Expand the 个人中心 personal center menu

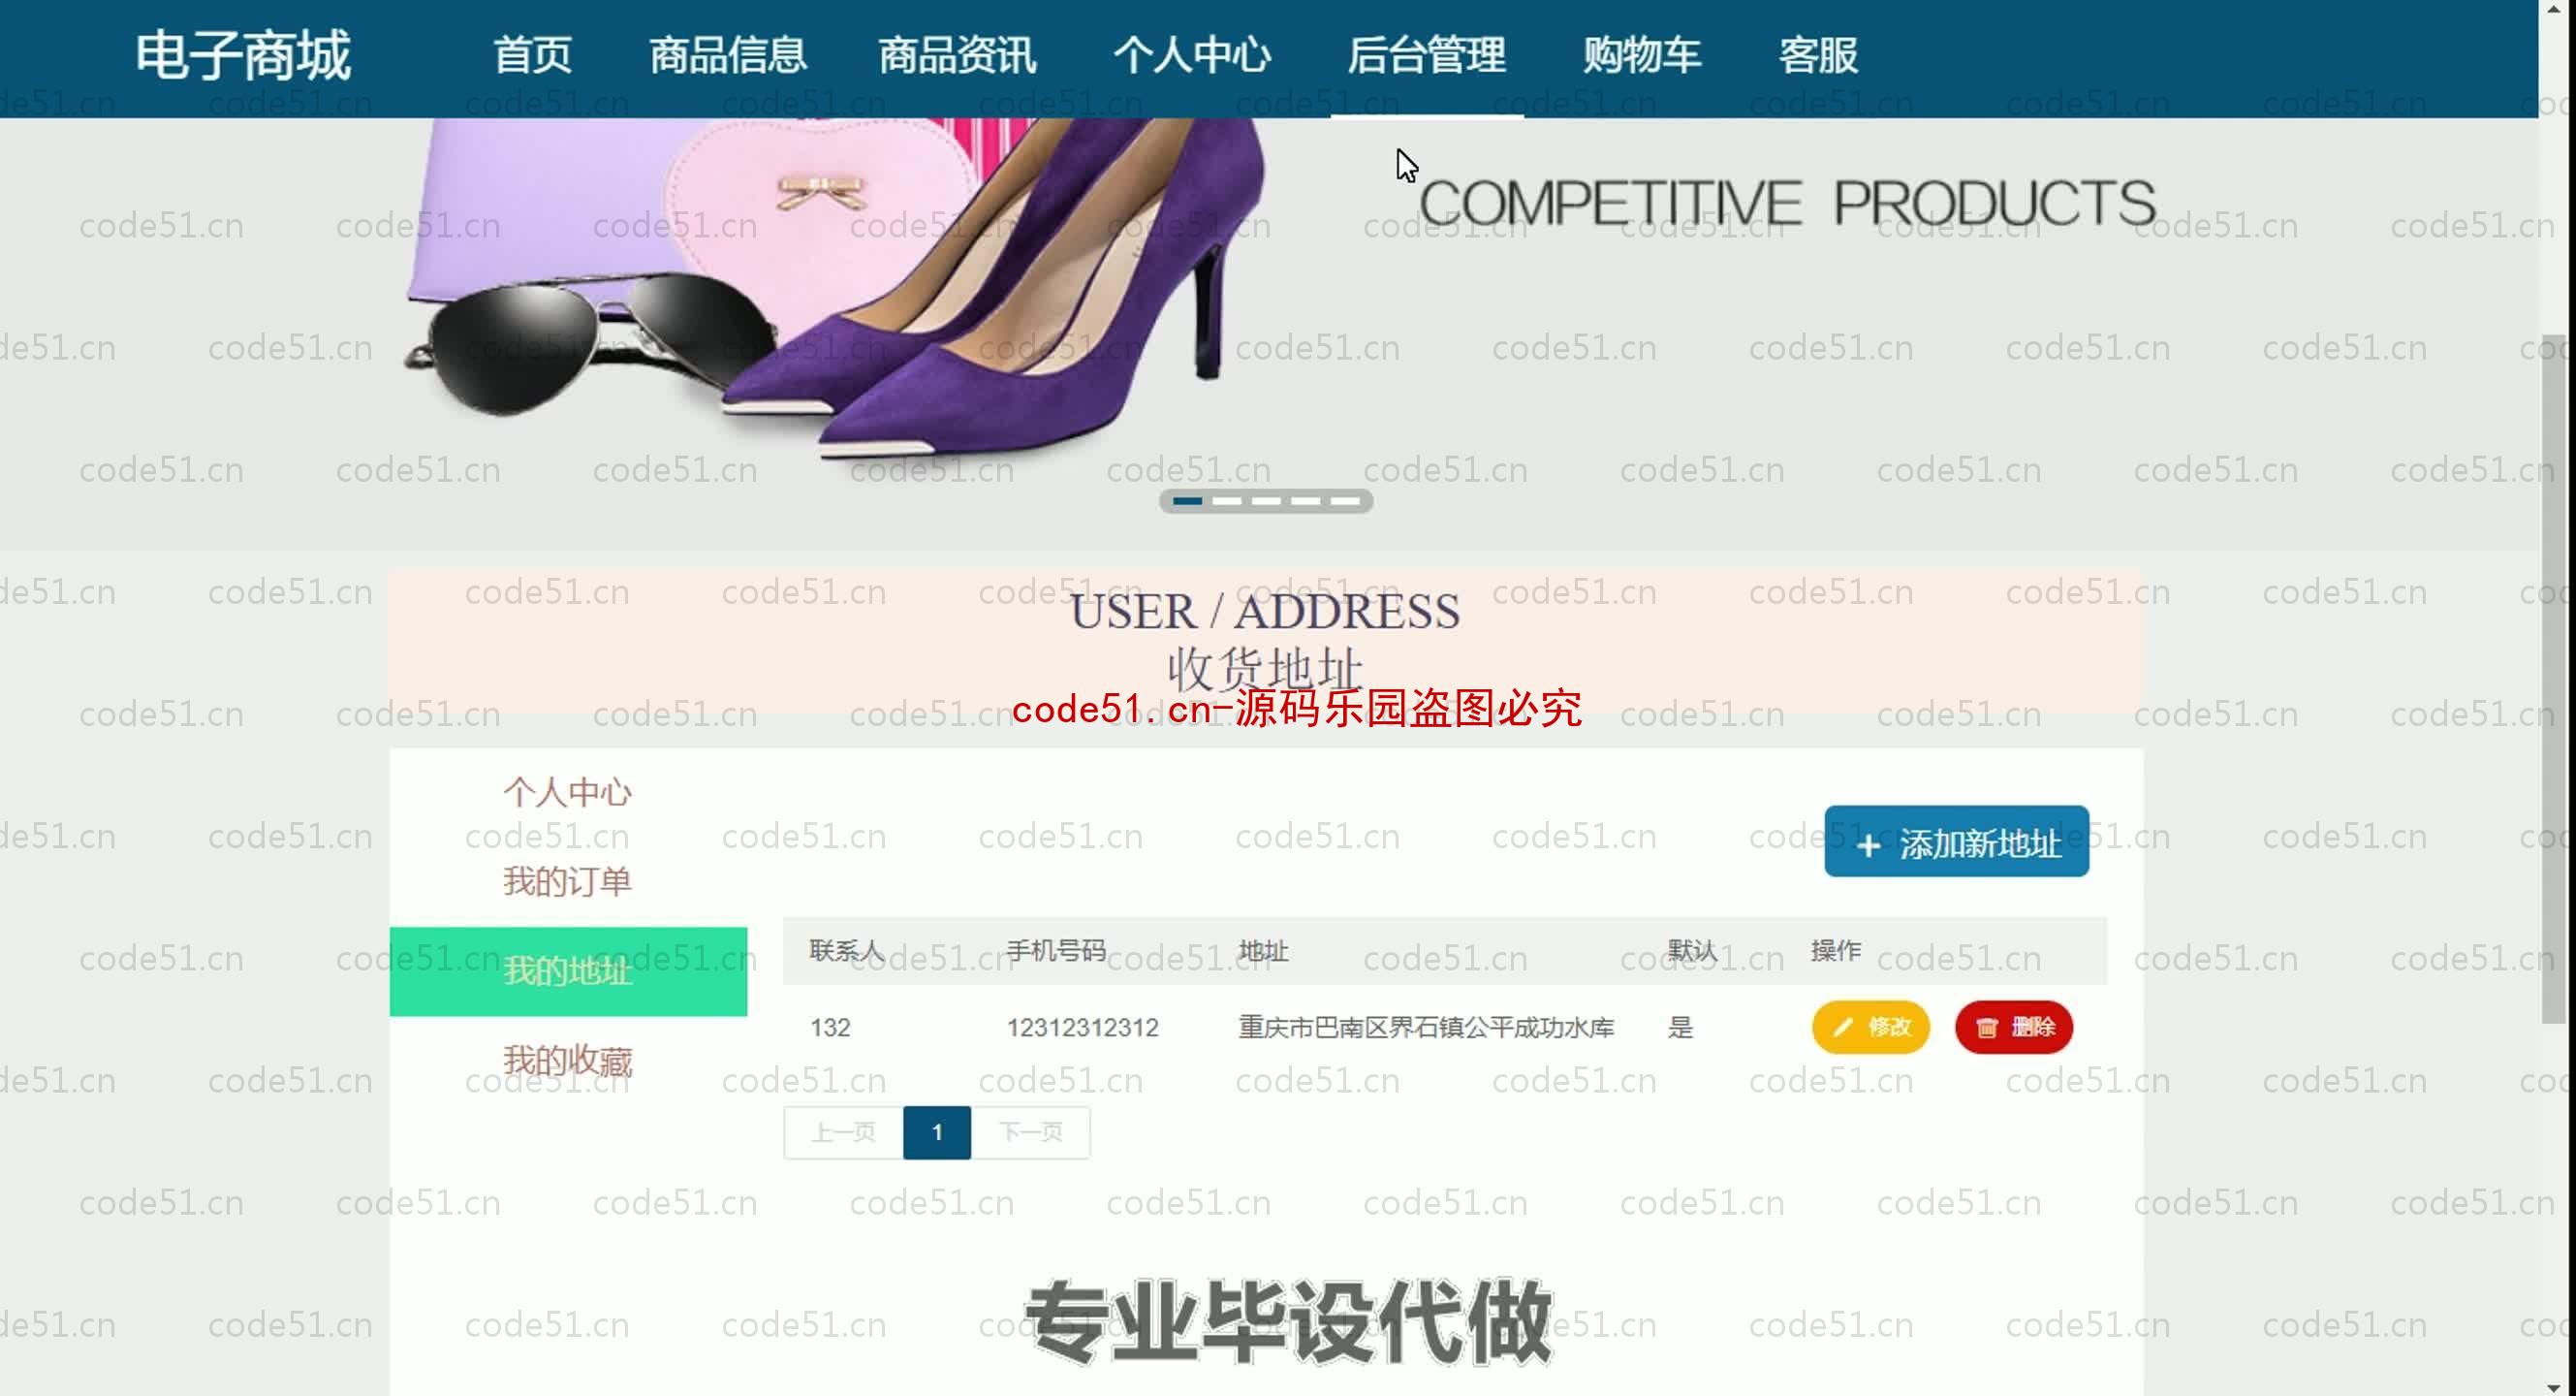click(1189, 55)
